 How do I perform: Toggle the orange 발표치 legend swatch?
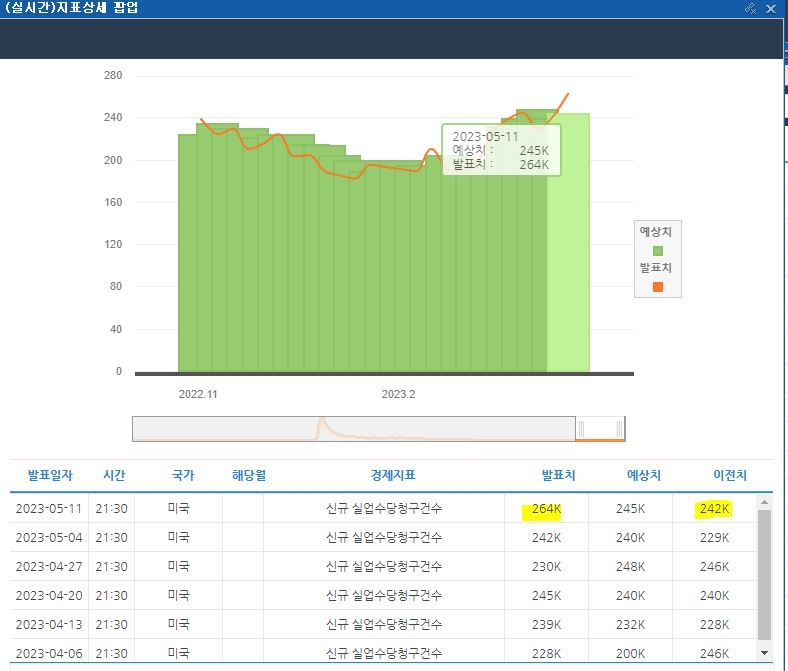(657, 286)
